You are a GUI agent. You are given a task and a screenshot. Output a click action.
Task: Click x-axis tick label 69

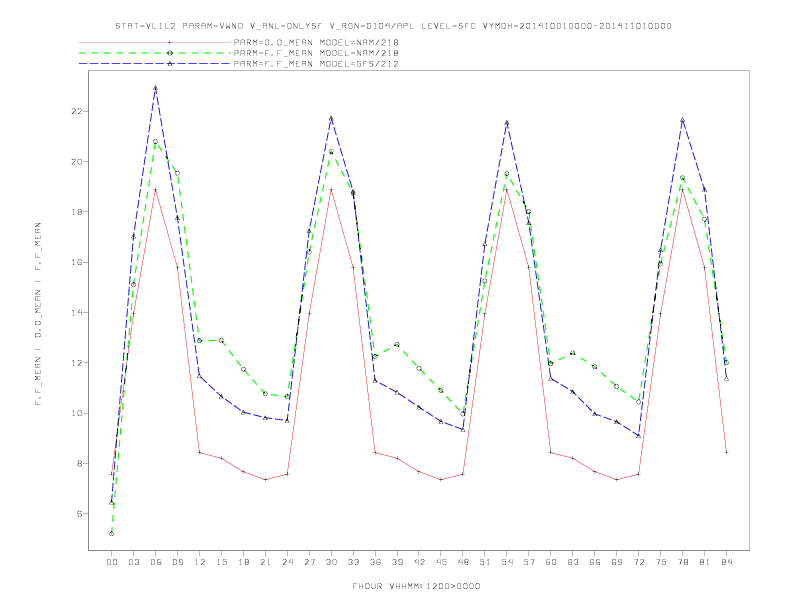tap(617, 562)
